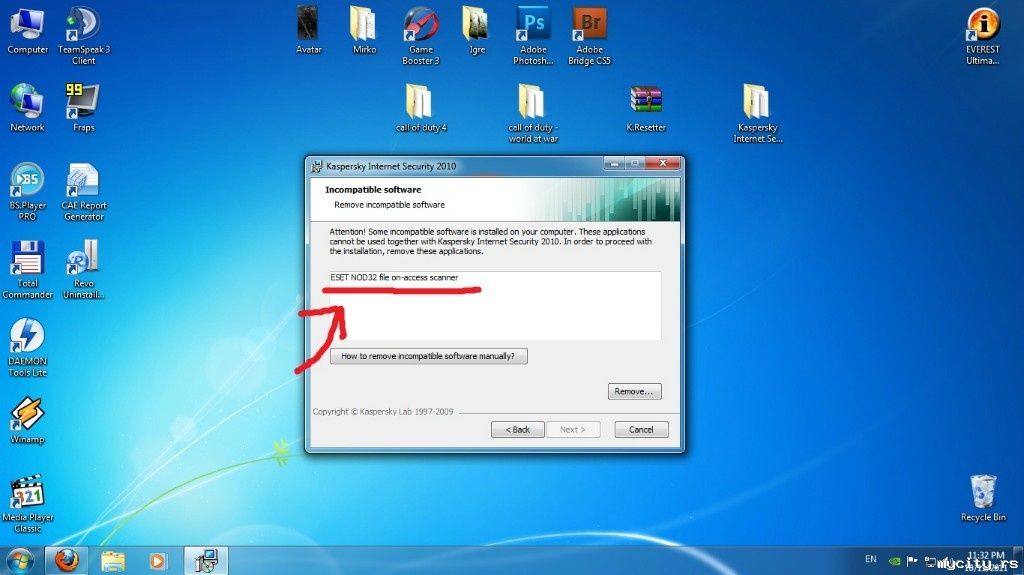Open the Kaspersky Internet Security folder

point(758,113)
